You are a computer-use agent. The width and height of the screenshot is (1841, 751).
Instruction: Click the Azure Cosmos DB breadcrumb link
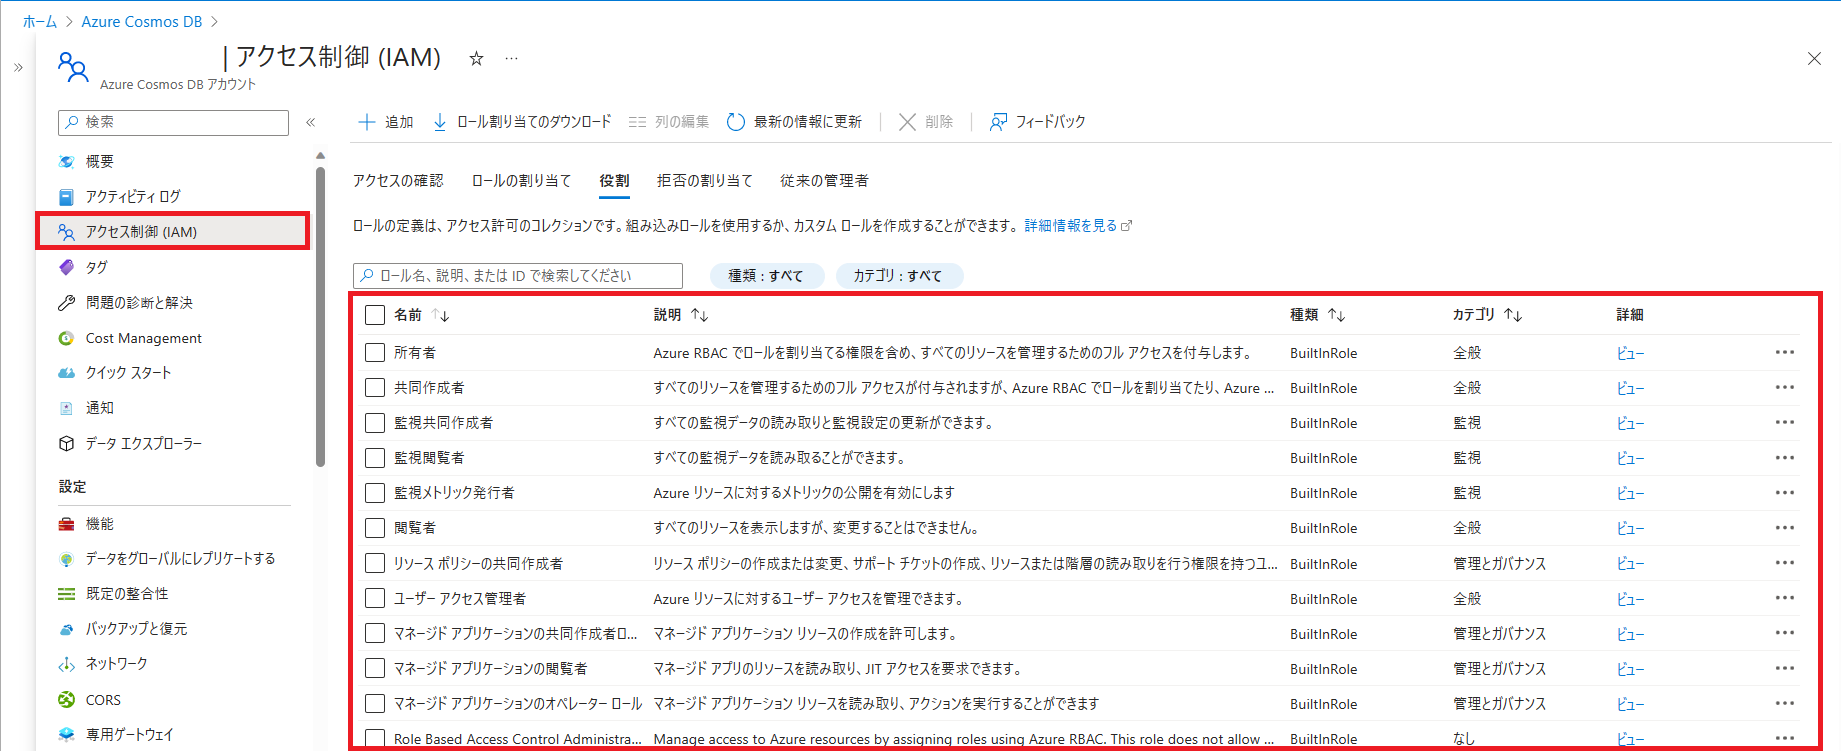142,21
